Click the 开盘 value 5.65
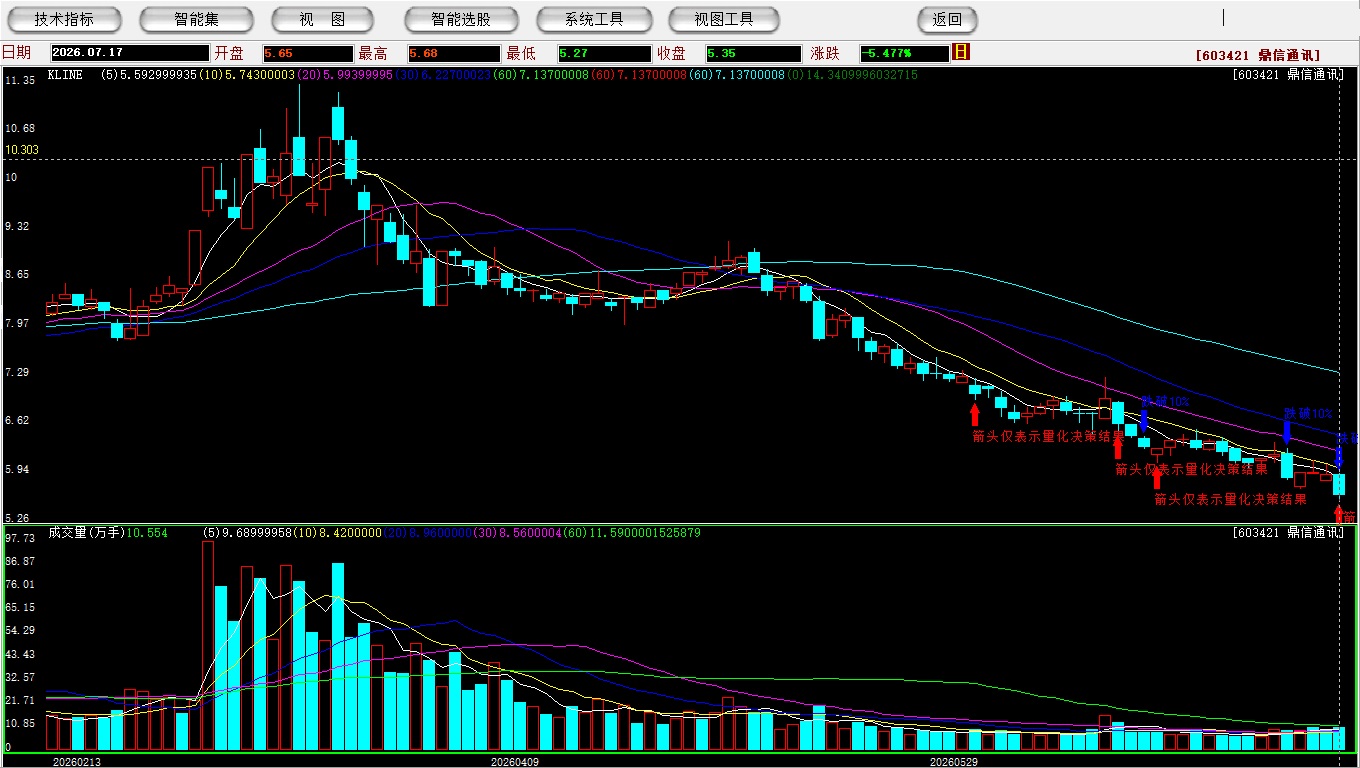 [307, 53]
